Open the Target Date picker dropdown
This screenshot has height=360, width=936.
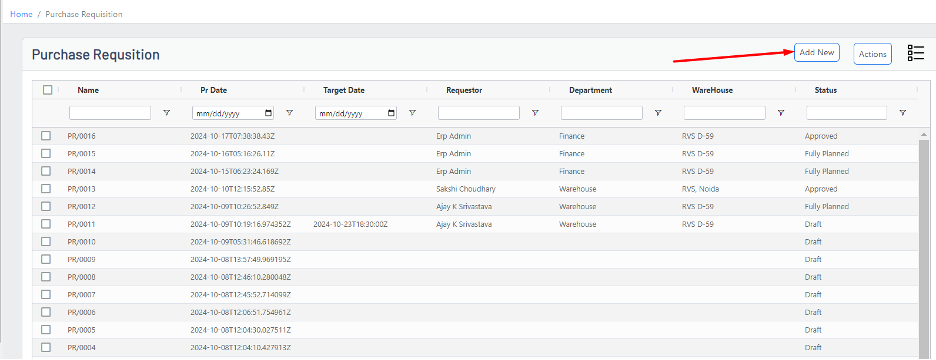(391, 113)
